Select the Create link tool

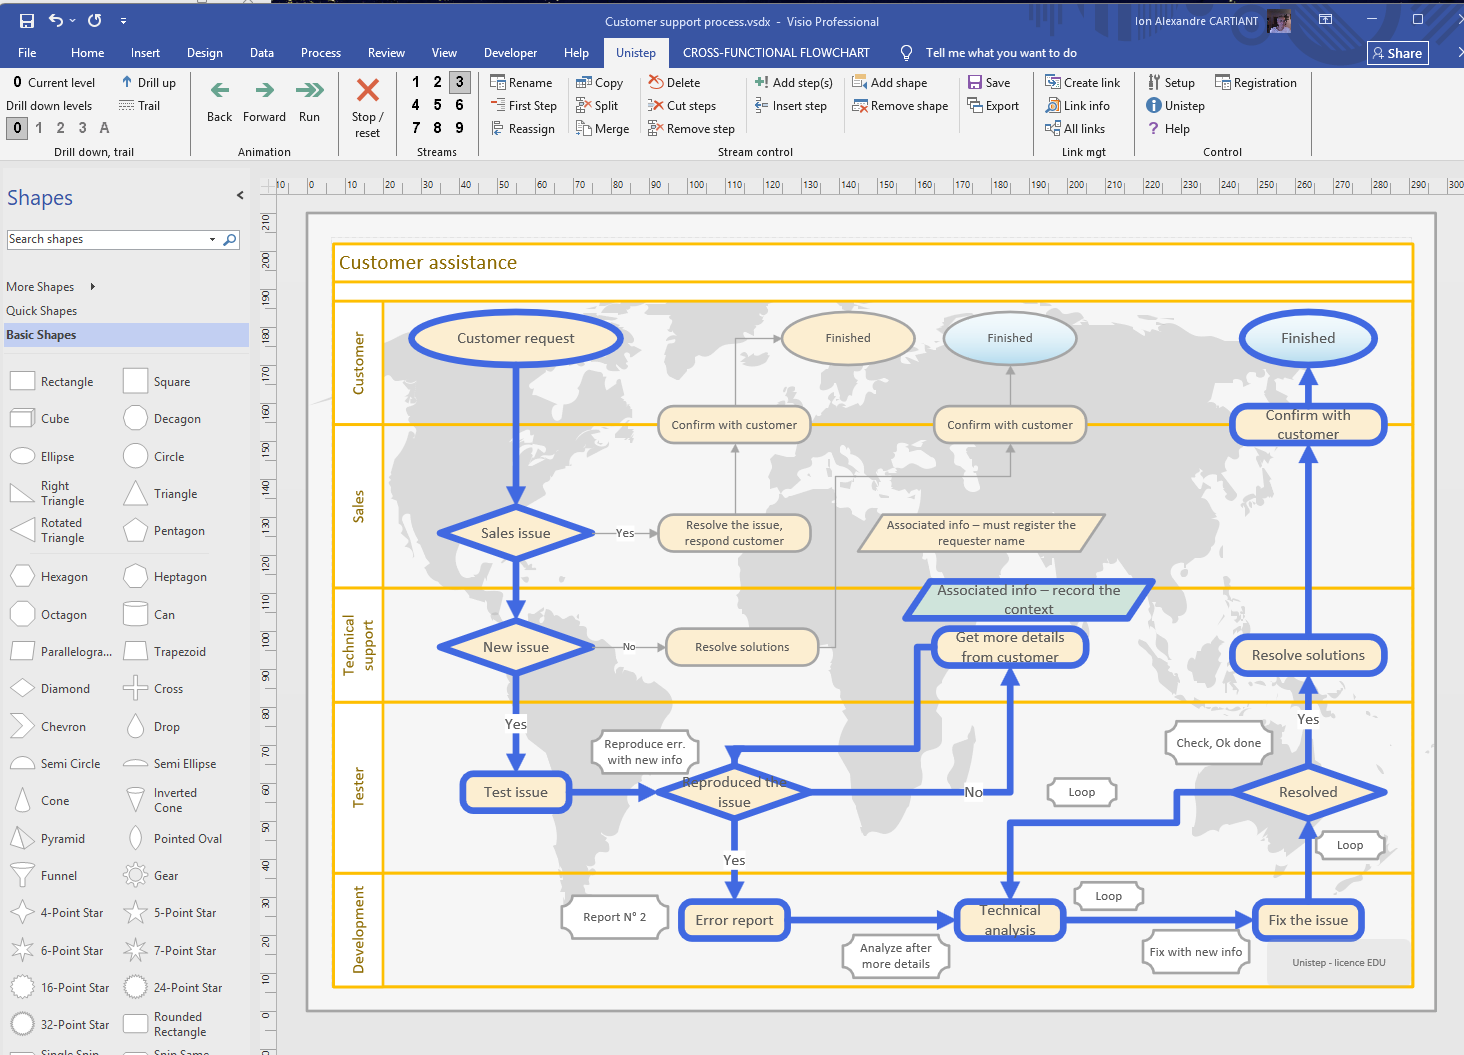[1053, 82]
